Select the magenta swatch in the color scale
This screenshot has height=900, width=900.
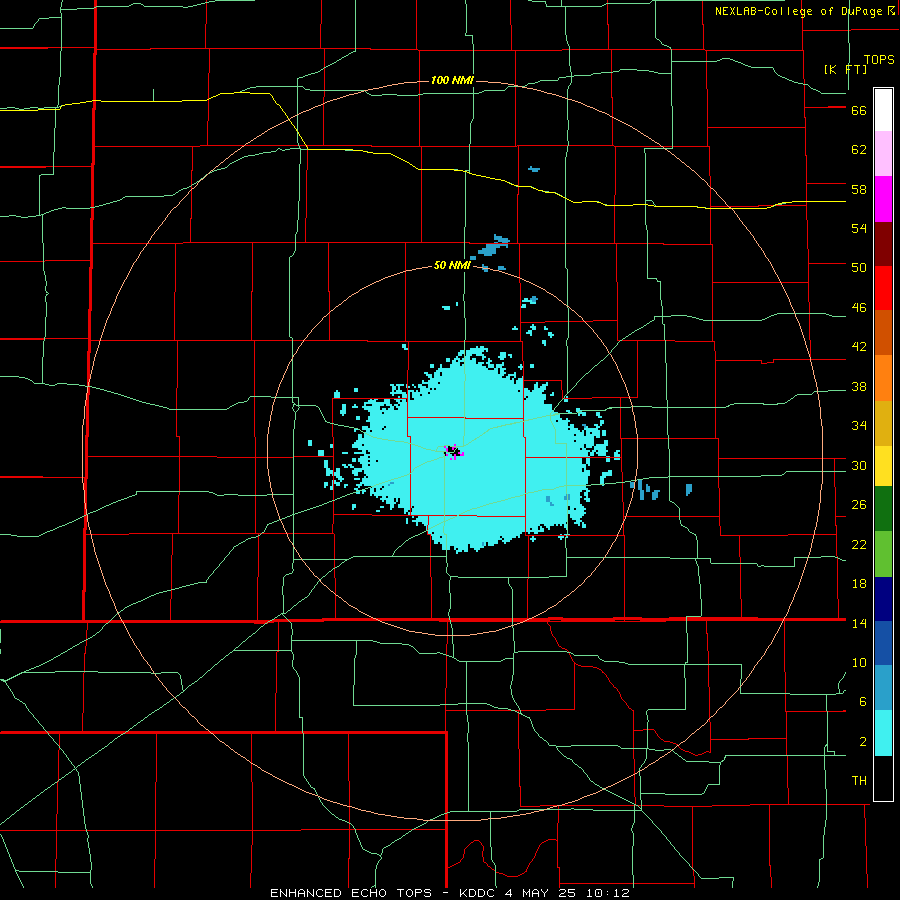[x=883, y=199]
